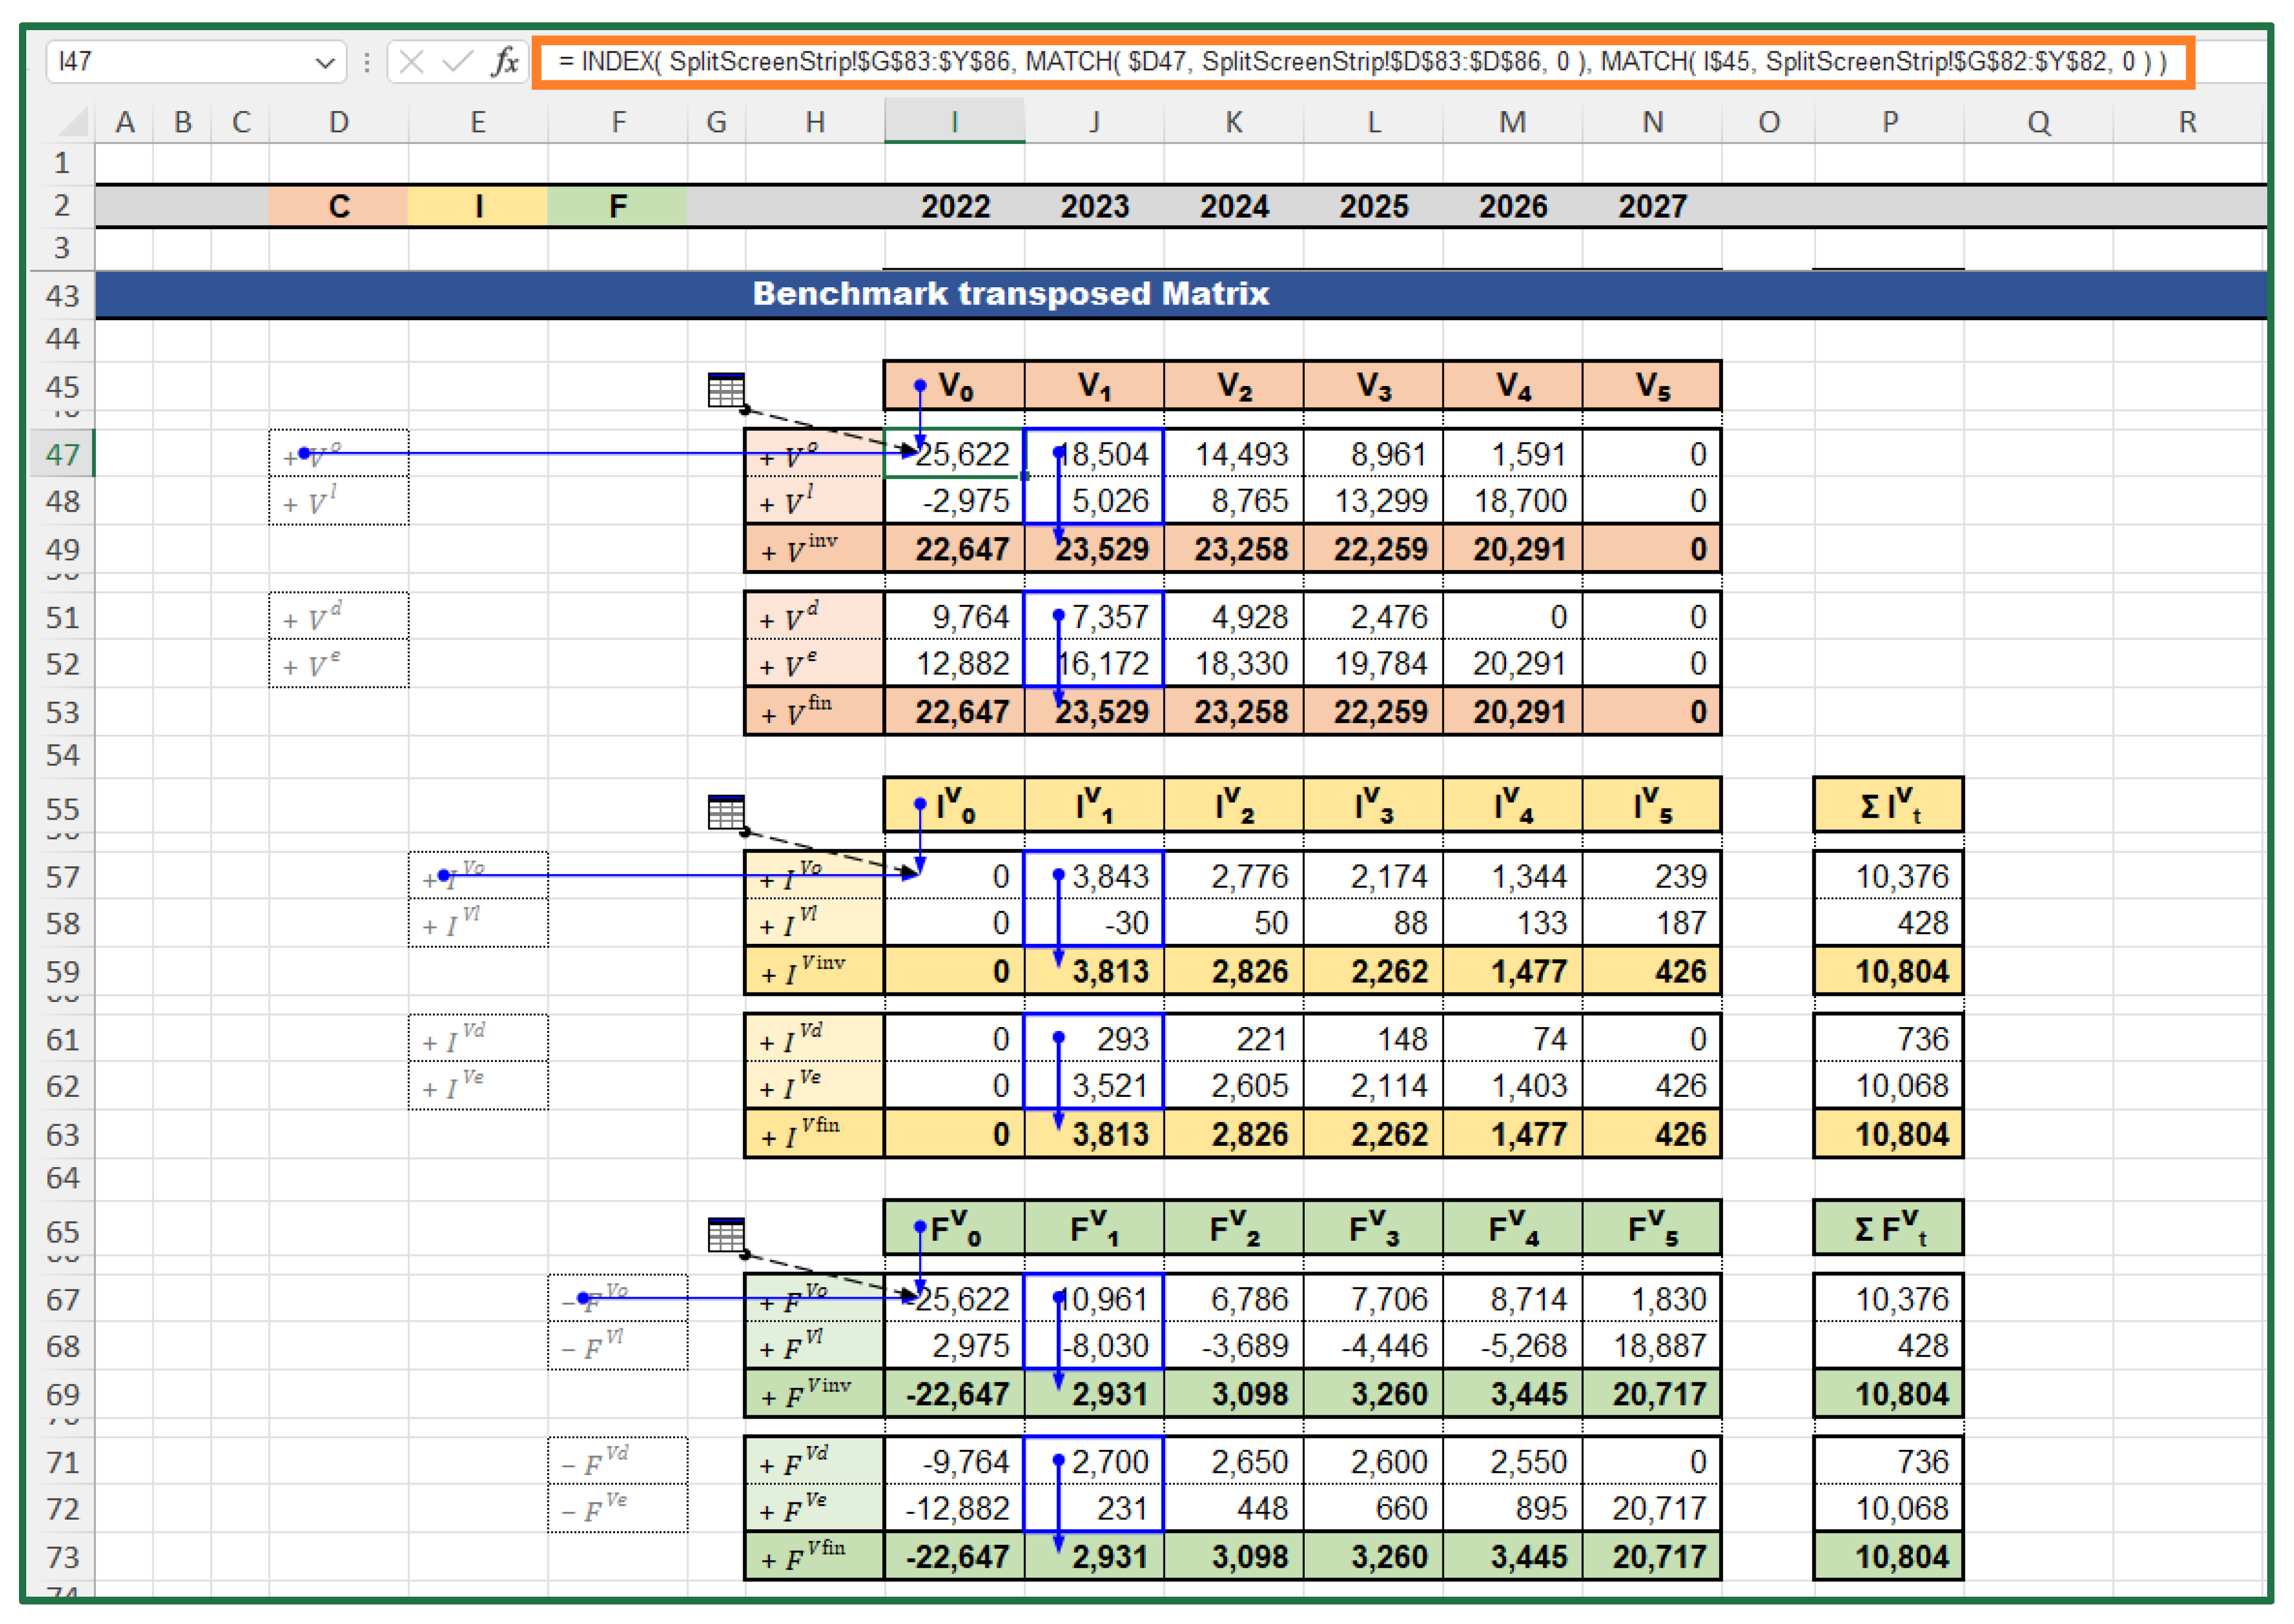Click the table icon beside FV0 header

click(725, 1235)
